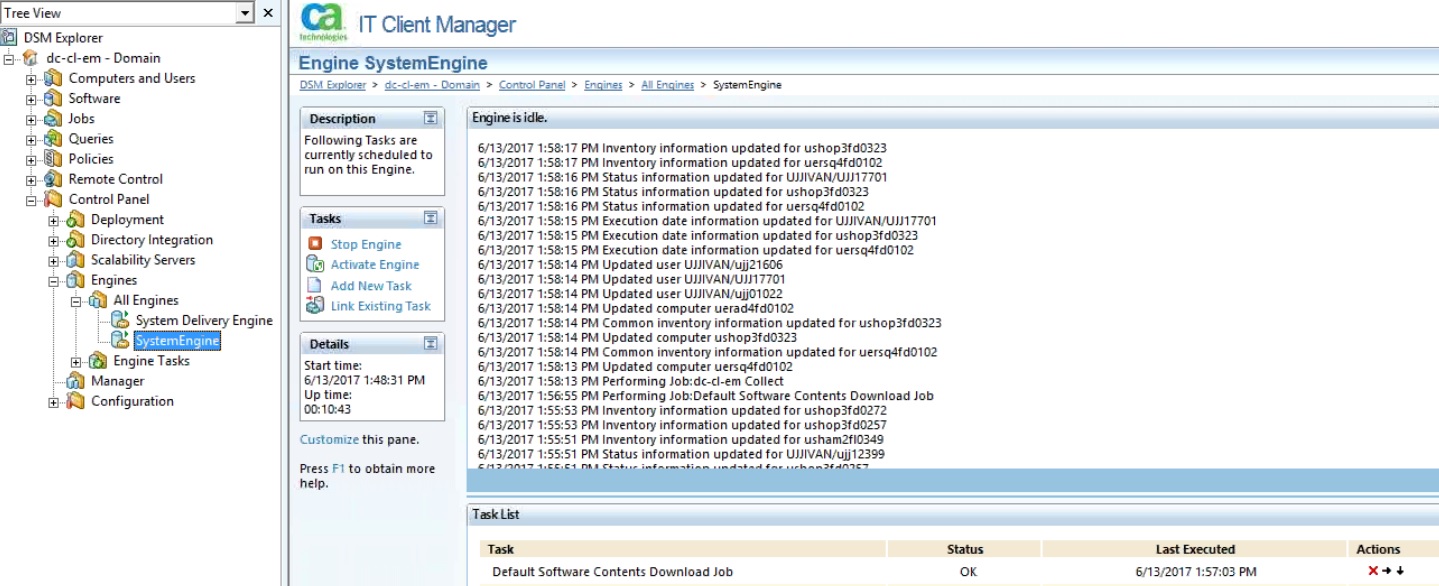Collapse the Control Panel tree node
The height and width of the screenshot is (586, 1439).
31,200
